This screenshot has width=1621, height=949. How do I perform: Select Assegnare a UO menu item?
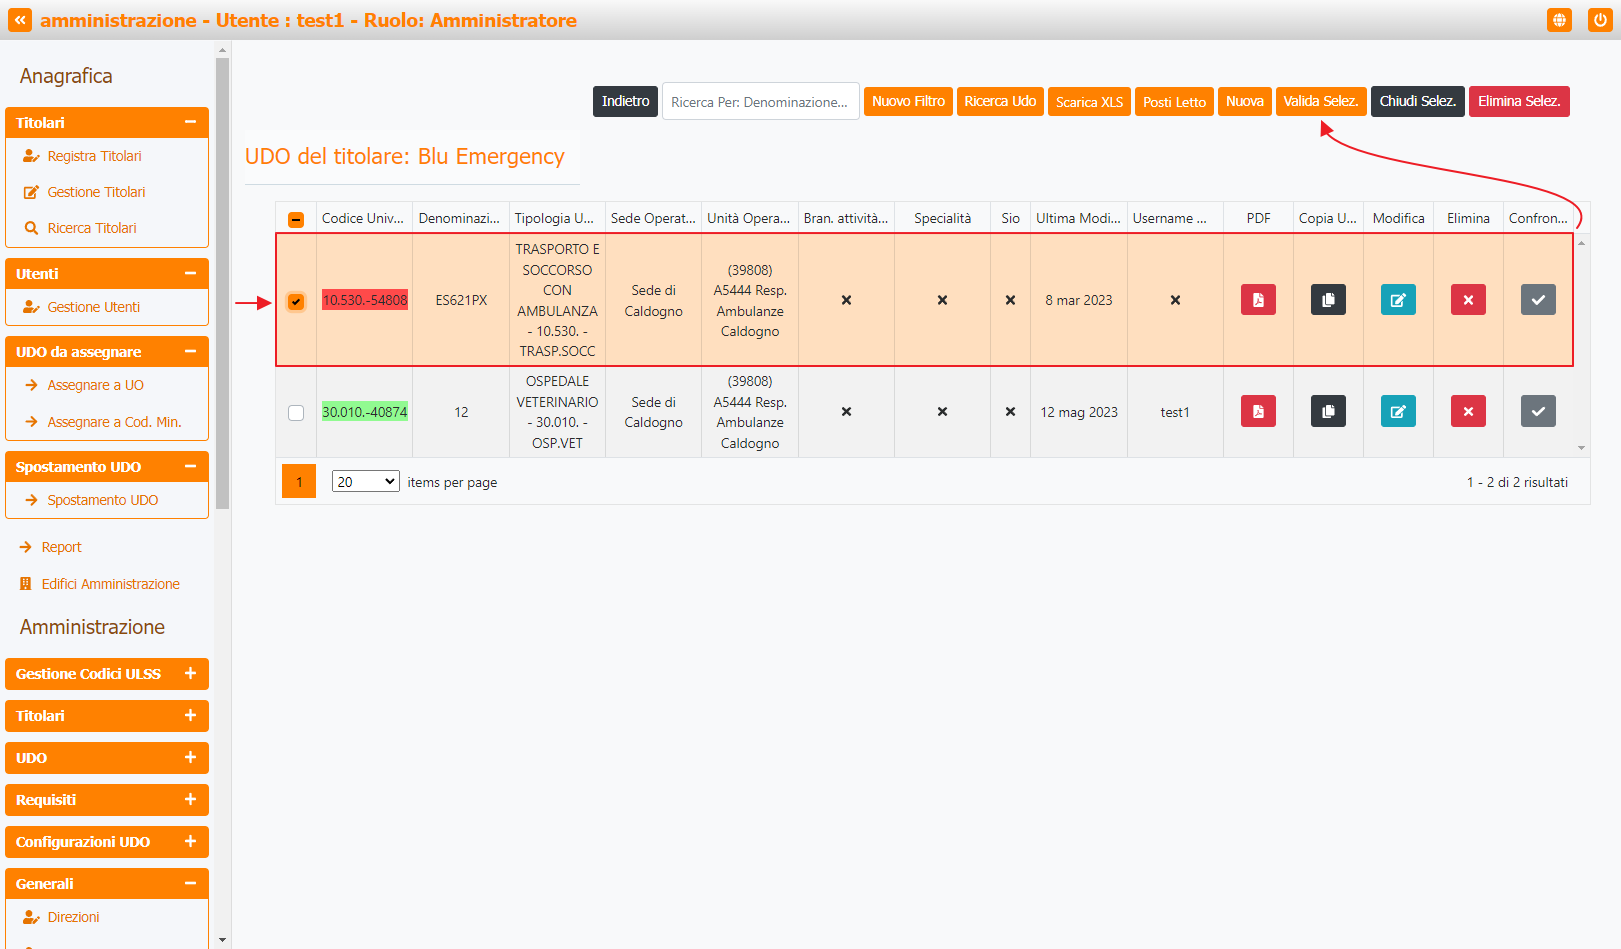tap(95, 385)
